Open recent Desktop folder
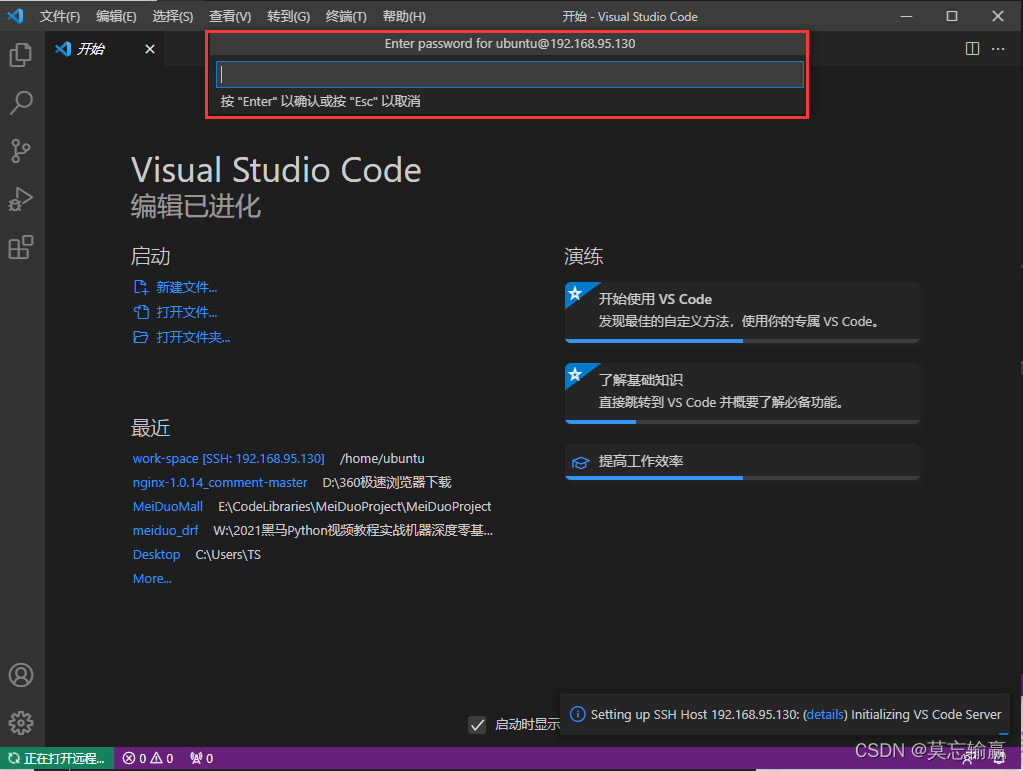 coord(157,554)
